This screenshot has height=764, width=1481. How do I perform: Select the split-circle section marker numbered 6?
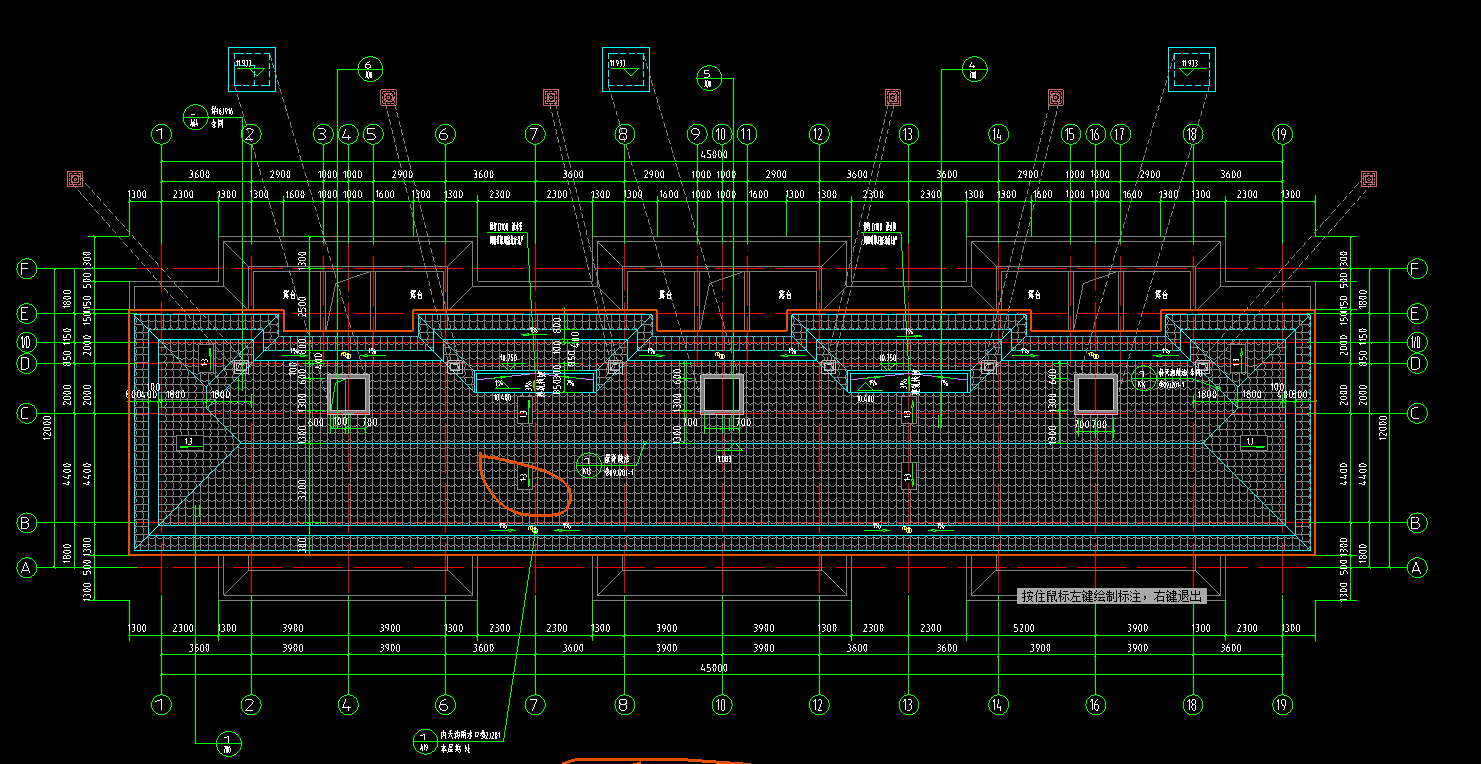[369, 69]
